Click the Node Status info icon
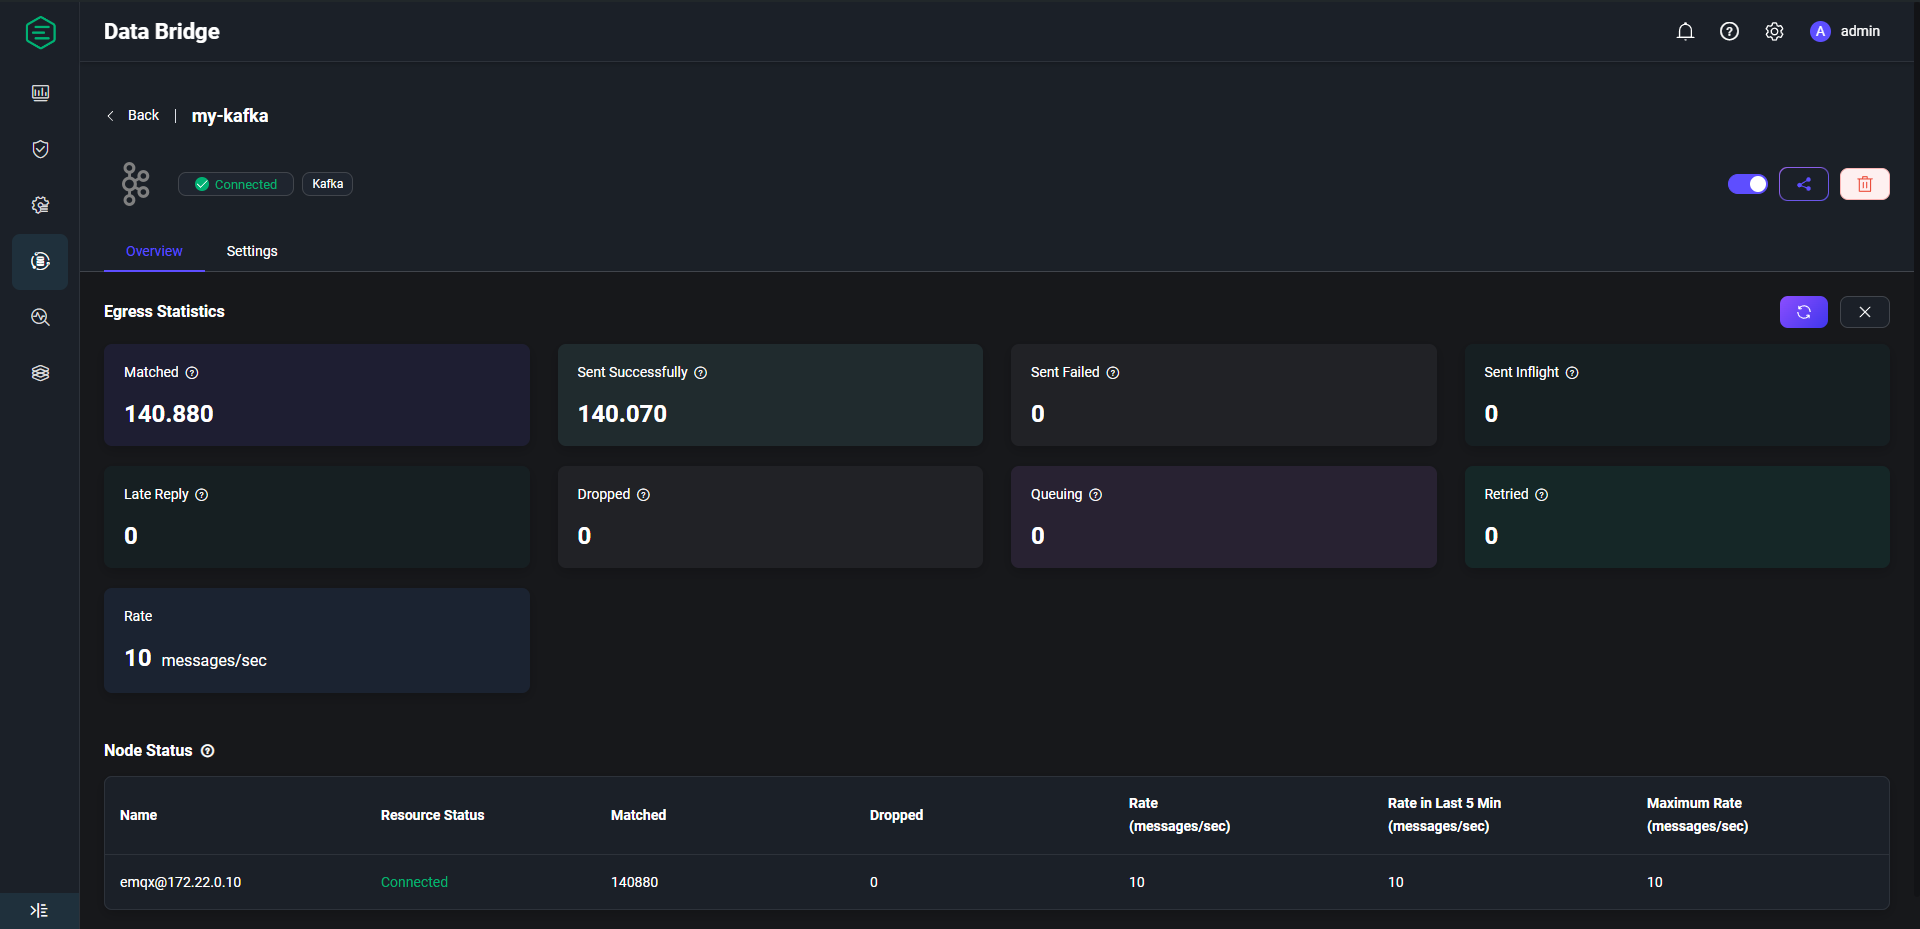 coord(208,751)
